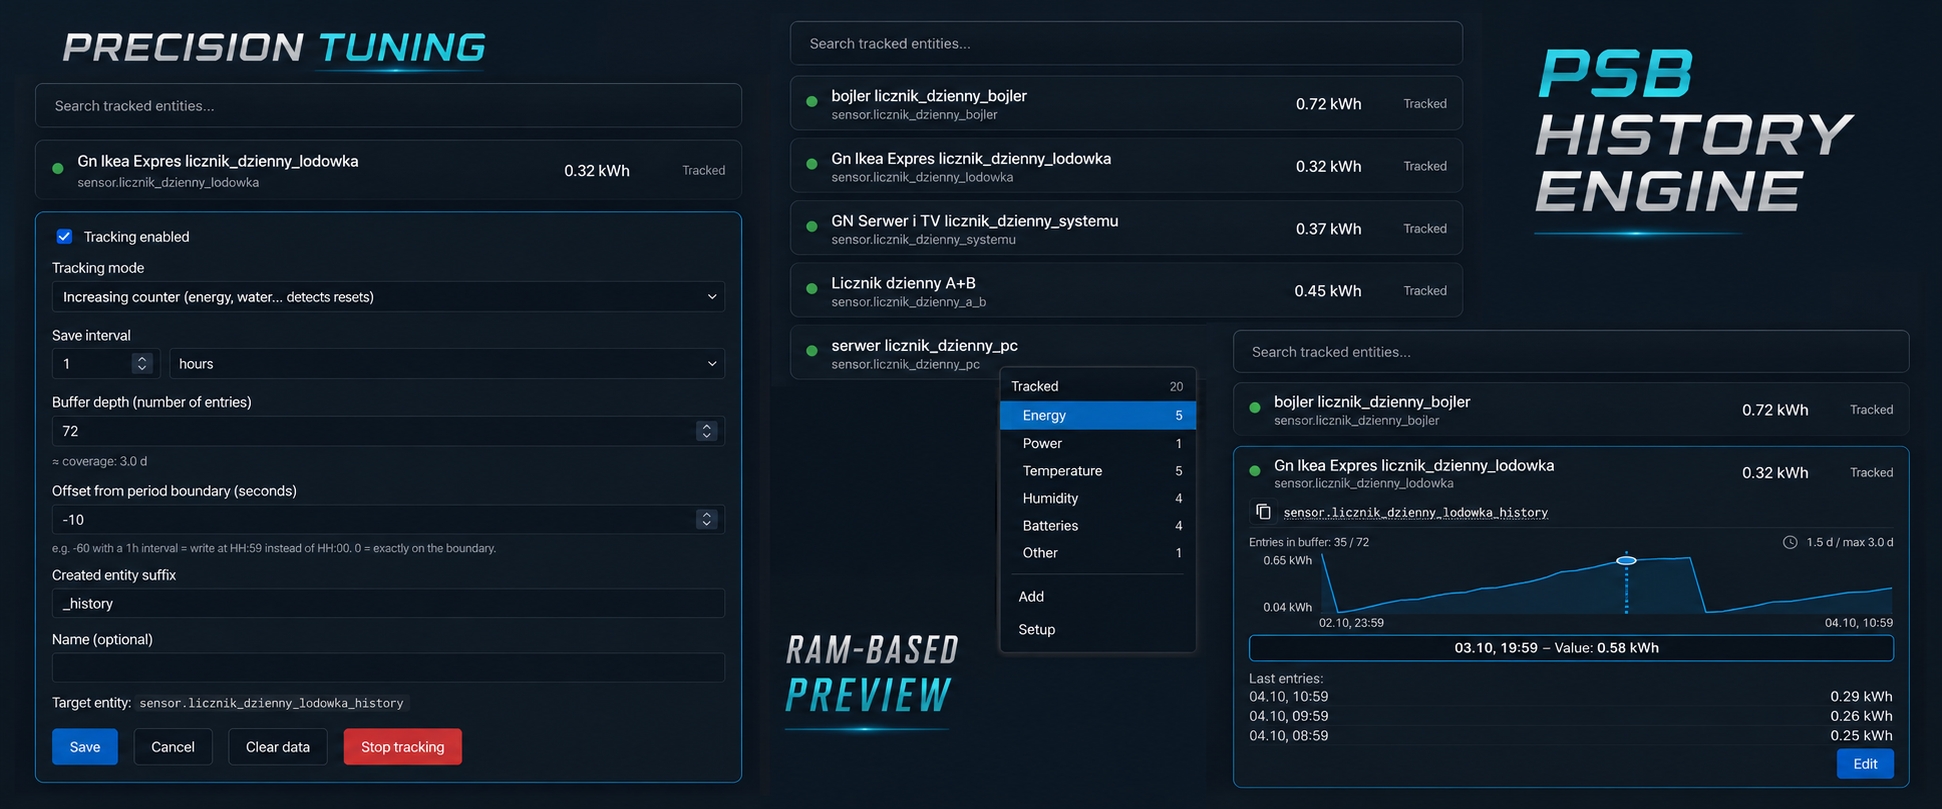The height and width of the screenshot is (809, 1942).
Task: Choose Temperature from the filter menu
Action: 1098,471
